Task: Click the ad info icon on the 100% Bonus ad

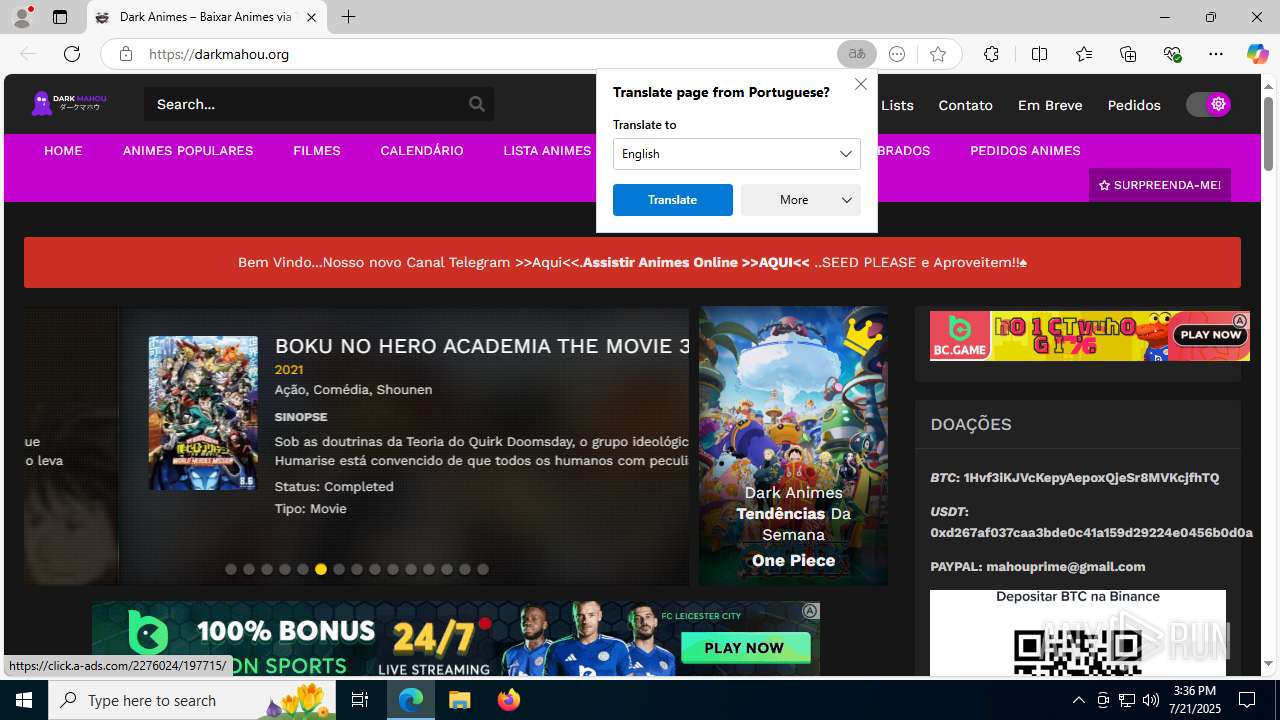Action: click(811, 611)
